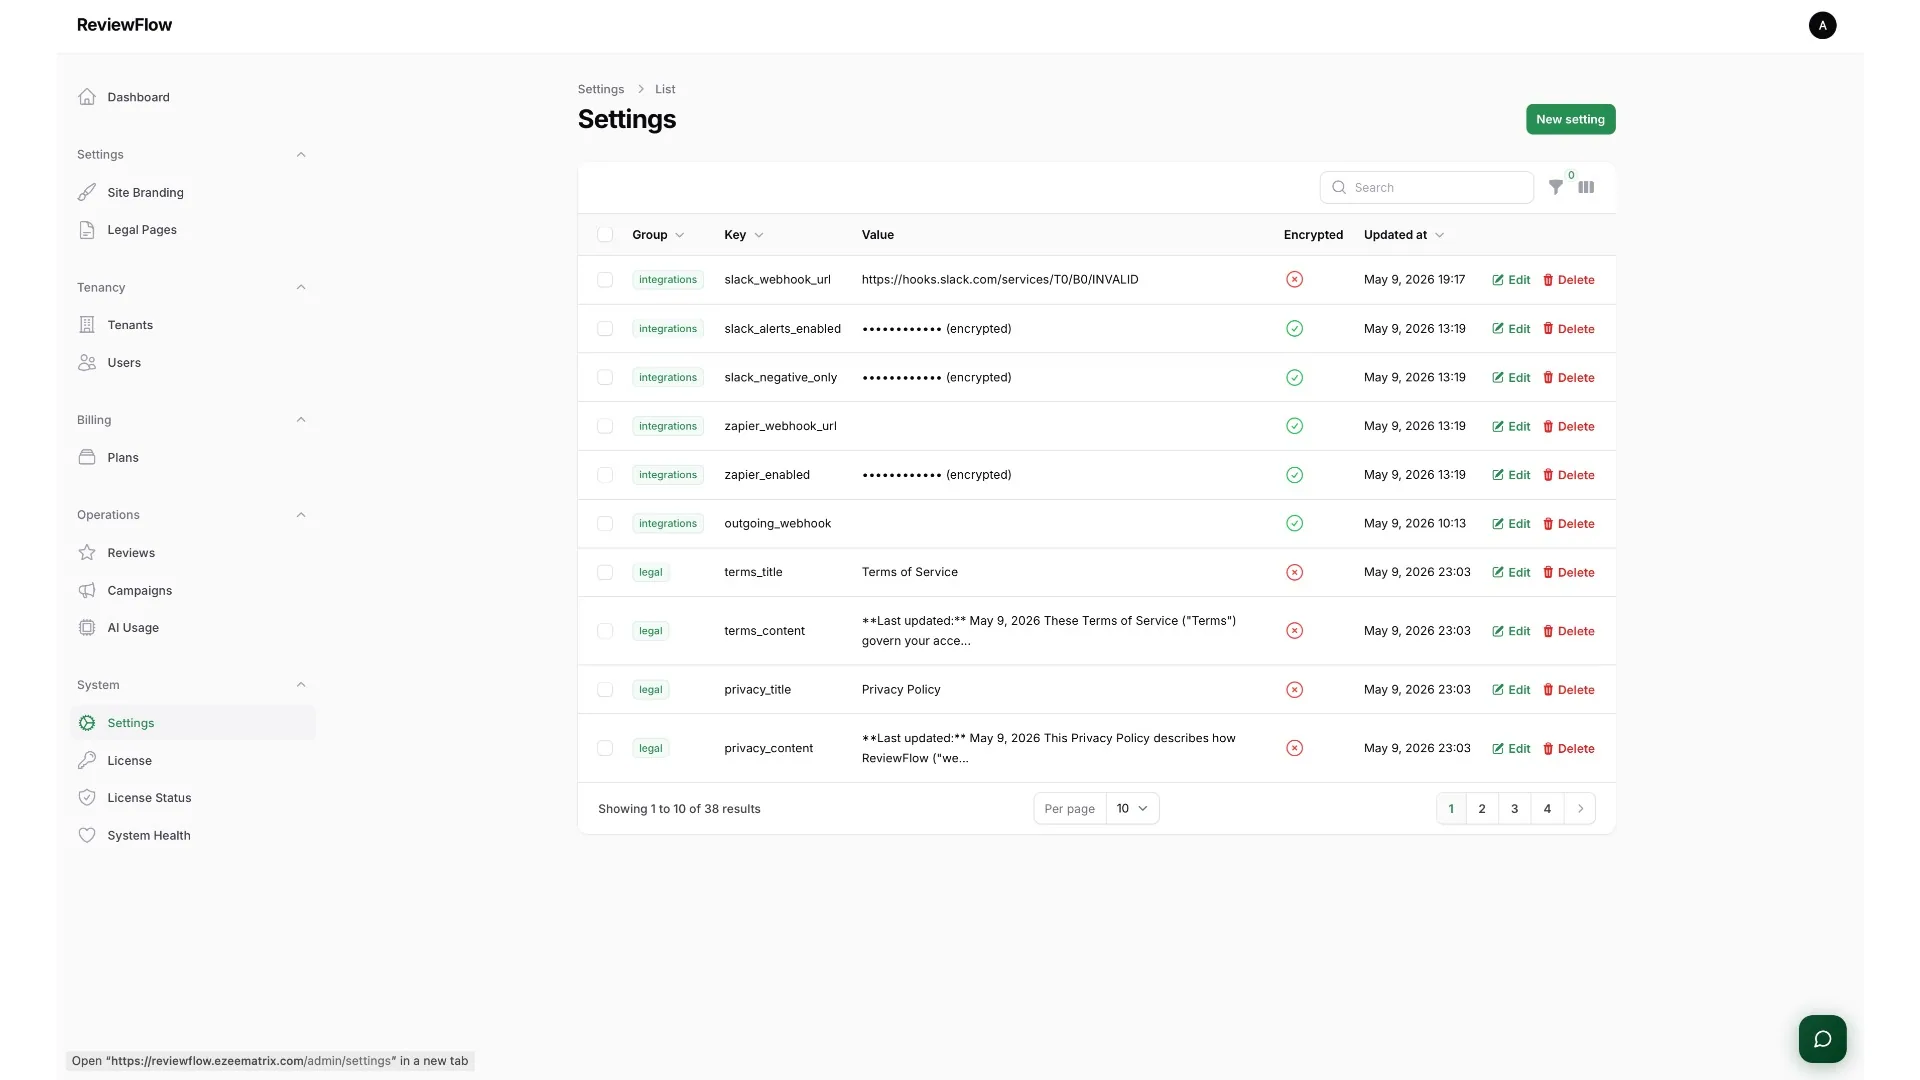Toggle columns icon next to filter

point(1586,187)
